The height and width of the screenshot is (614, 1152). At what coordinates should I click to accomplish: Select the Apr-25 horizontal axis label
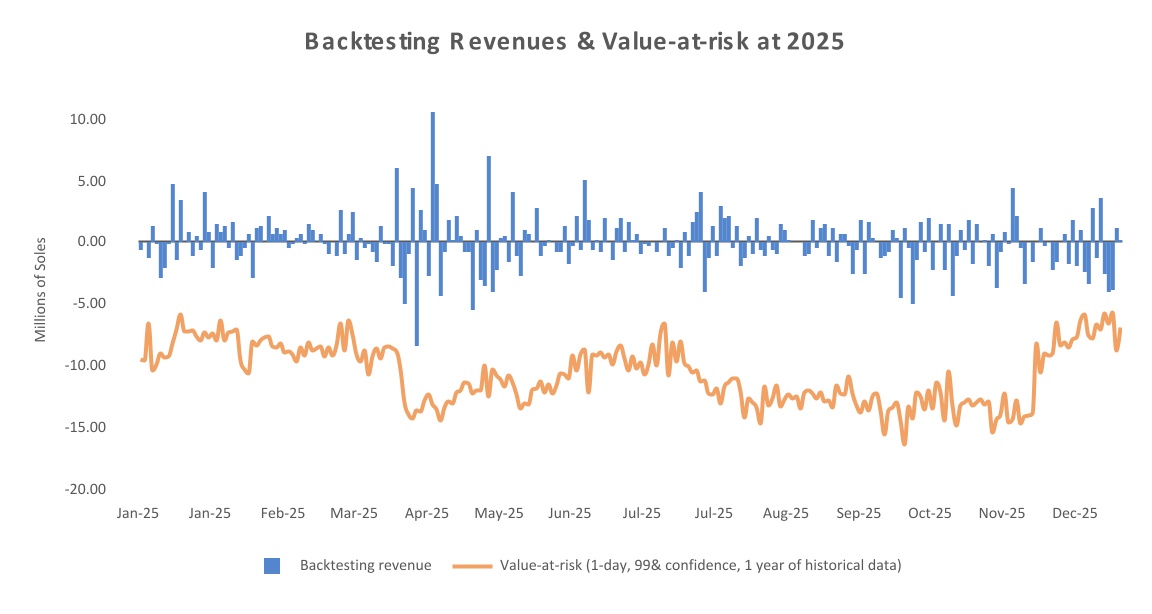pyautogui.click(x=427, y=513)
